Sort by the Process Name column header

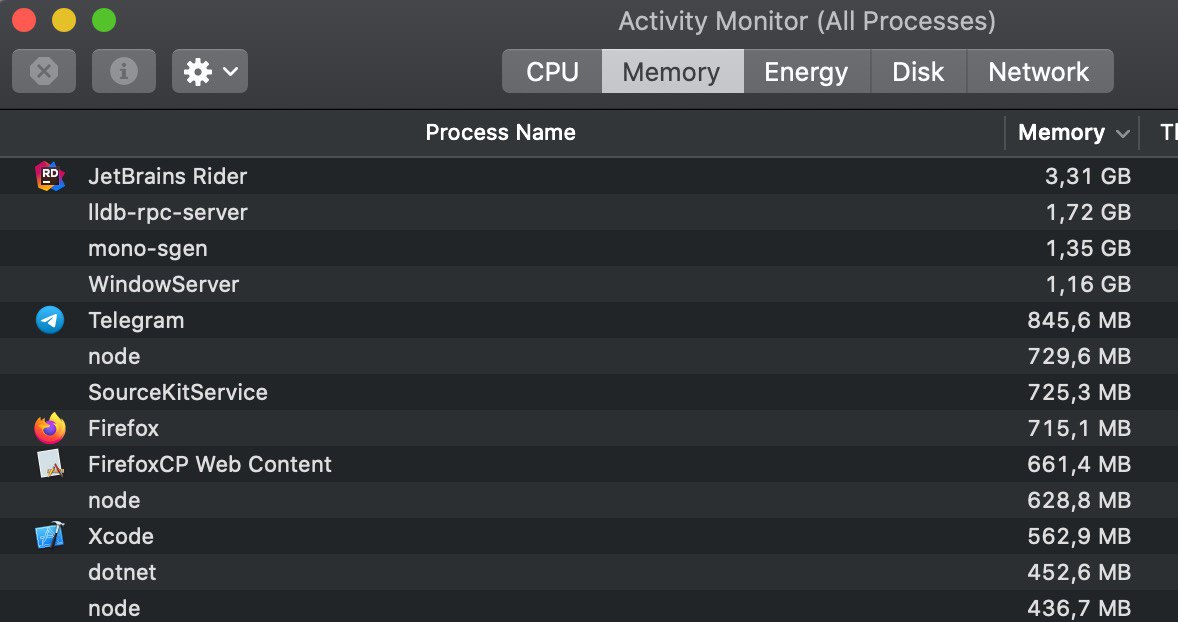[x=501, y=133]
